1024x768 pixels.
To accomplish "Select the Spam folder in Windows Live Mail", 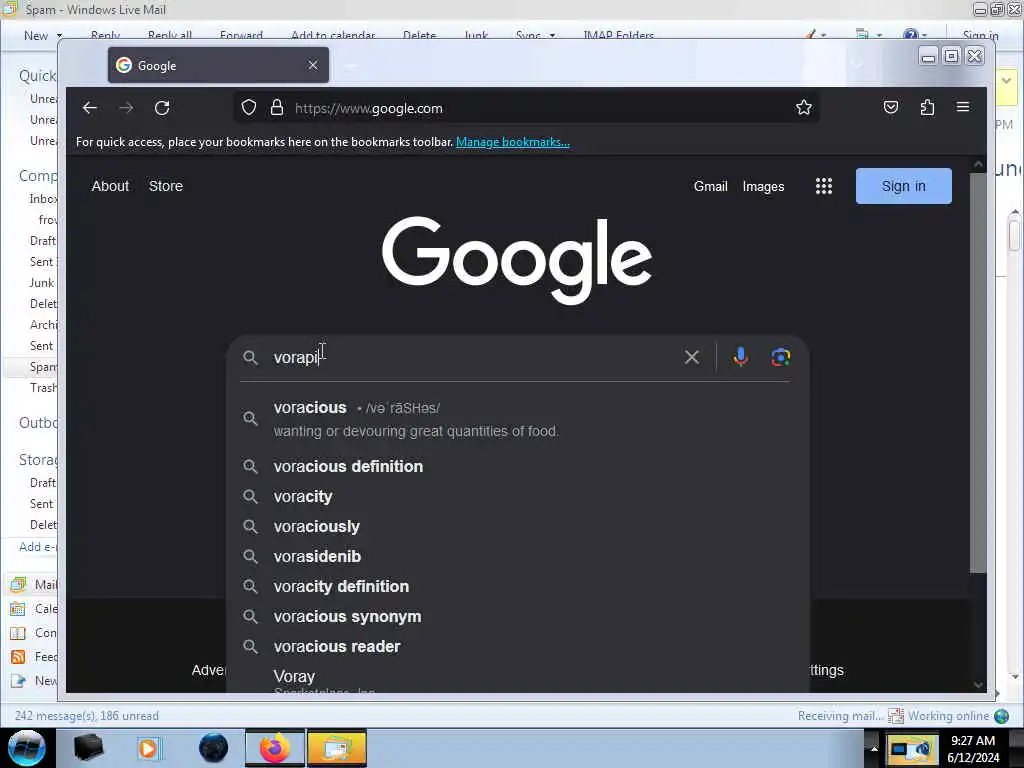I will (43, 367).
